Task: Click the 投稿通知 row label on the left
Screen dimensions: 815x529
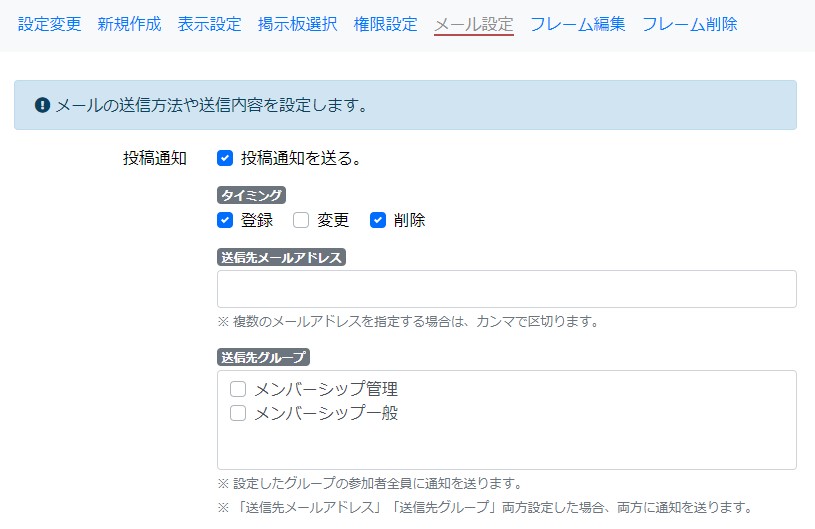Action: 155,158
